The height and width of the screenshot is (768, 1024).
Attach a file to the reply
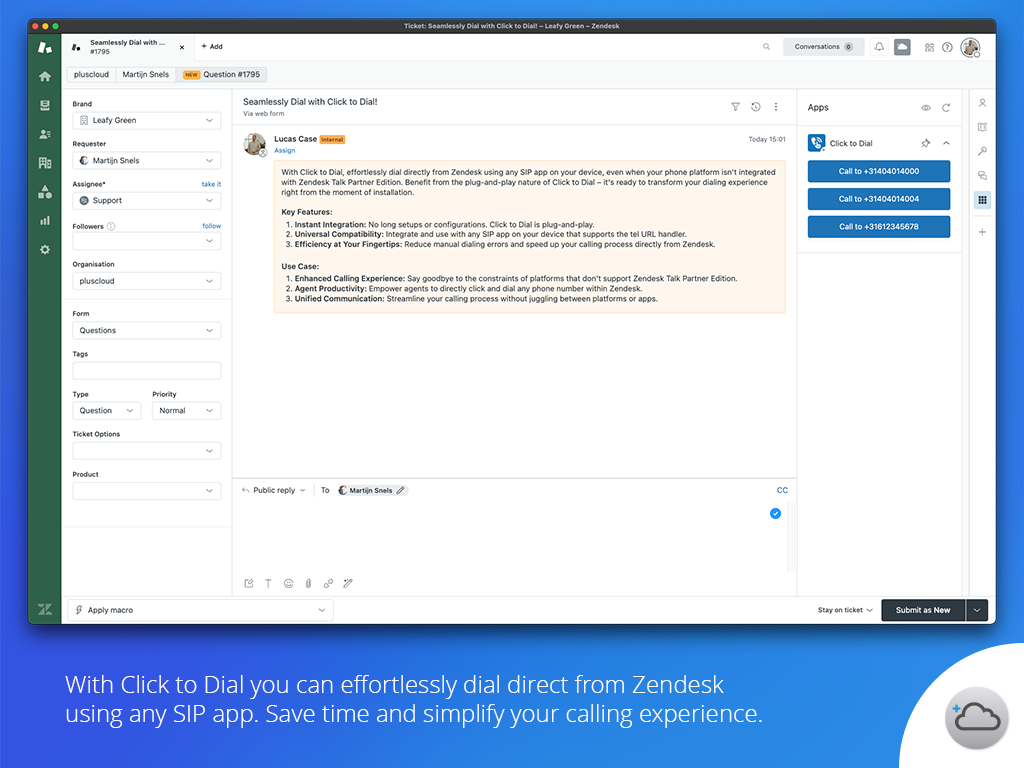point(308,583)
